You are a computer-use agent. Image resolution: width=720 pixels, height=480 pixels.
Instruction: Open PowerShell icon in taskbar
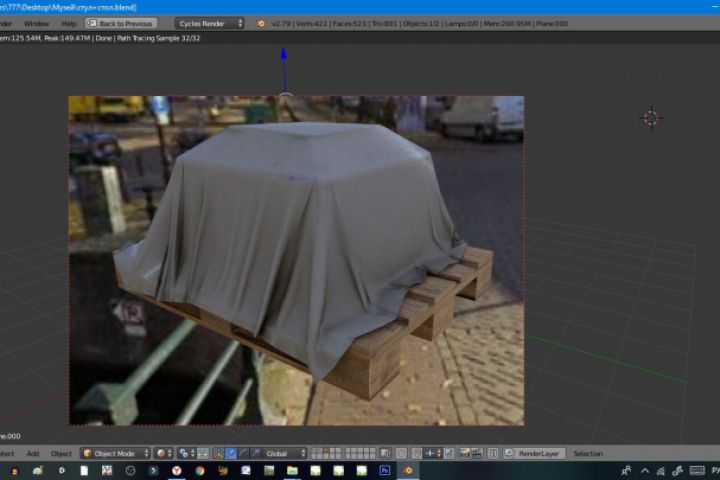(153, 470)
